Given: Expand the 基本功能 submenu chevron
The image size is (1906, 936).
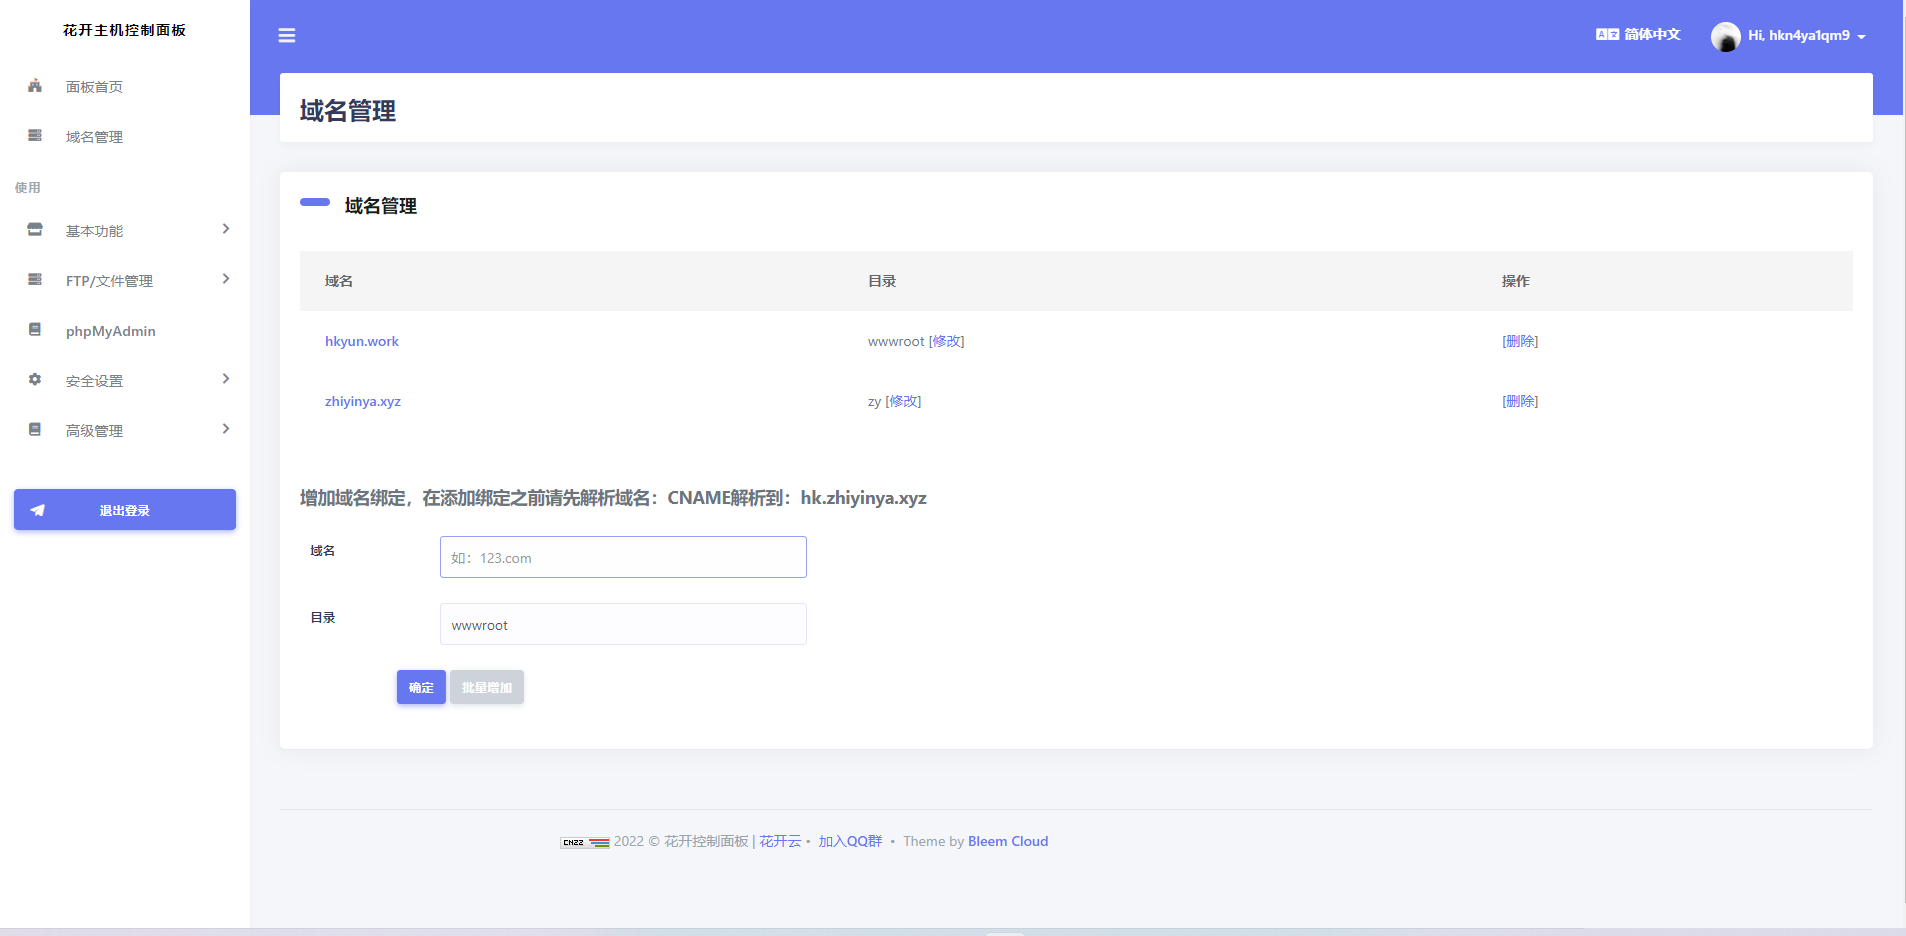Looking at the screenshot, I should tap(226, 229).
